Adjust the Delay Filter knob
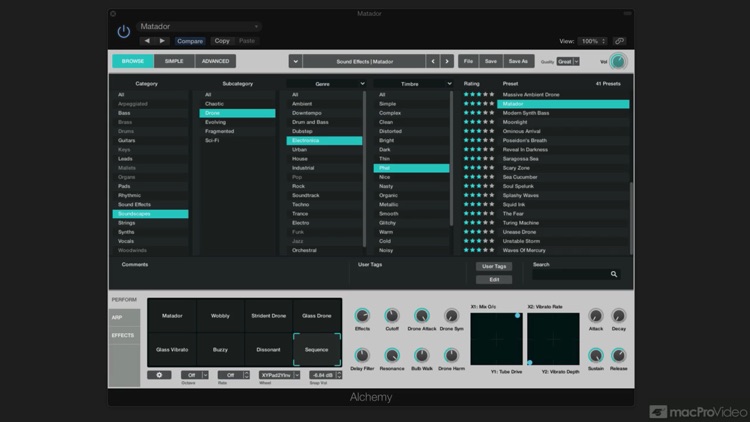The image size is (750, 422). tap(362, 355)
